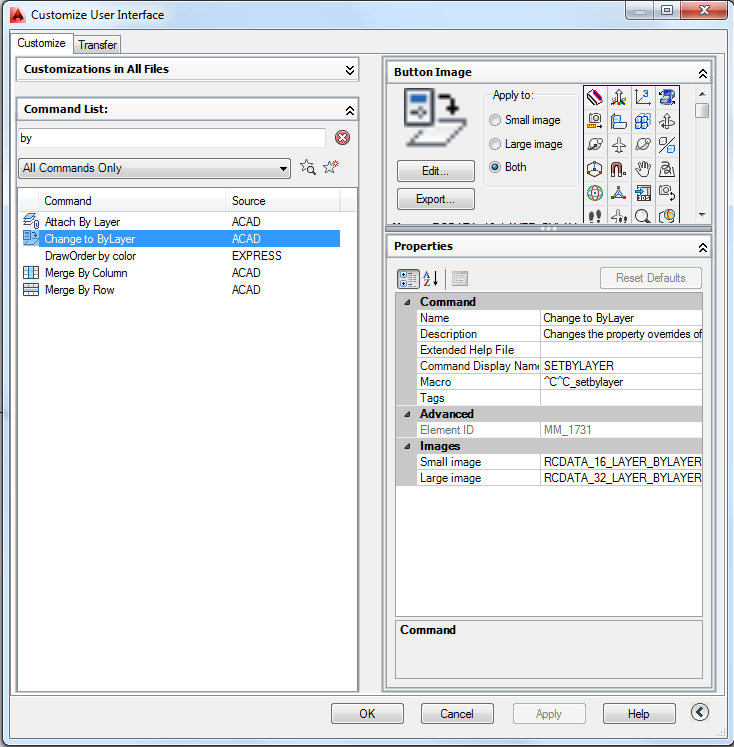Select the 3DS import image
This screenshot has height=747, width=734.
(643, 192)
